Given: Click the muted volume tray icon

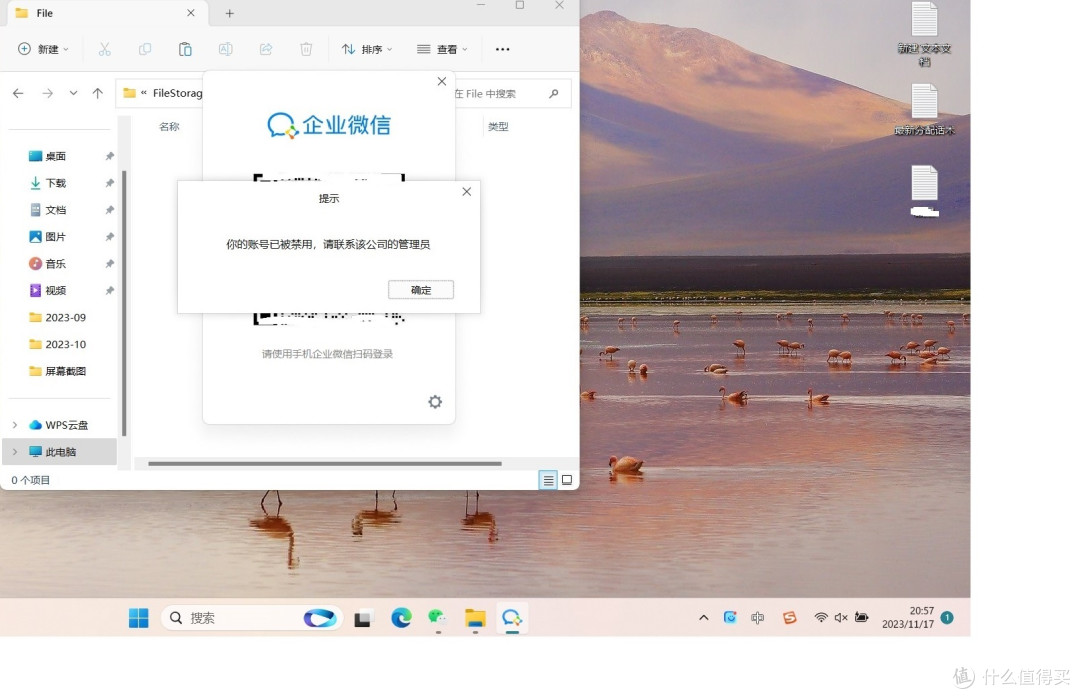Looking at the screenshot, I should (x=841, y=618).
